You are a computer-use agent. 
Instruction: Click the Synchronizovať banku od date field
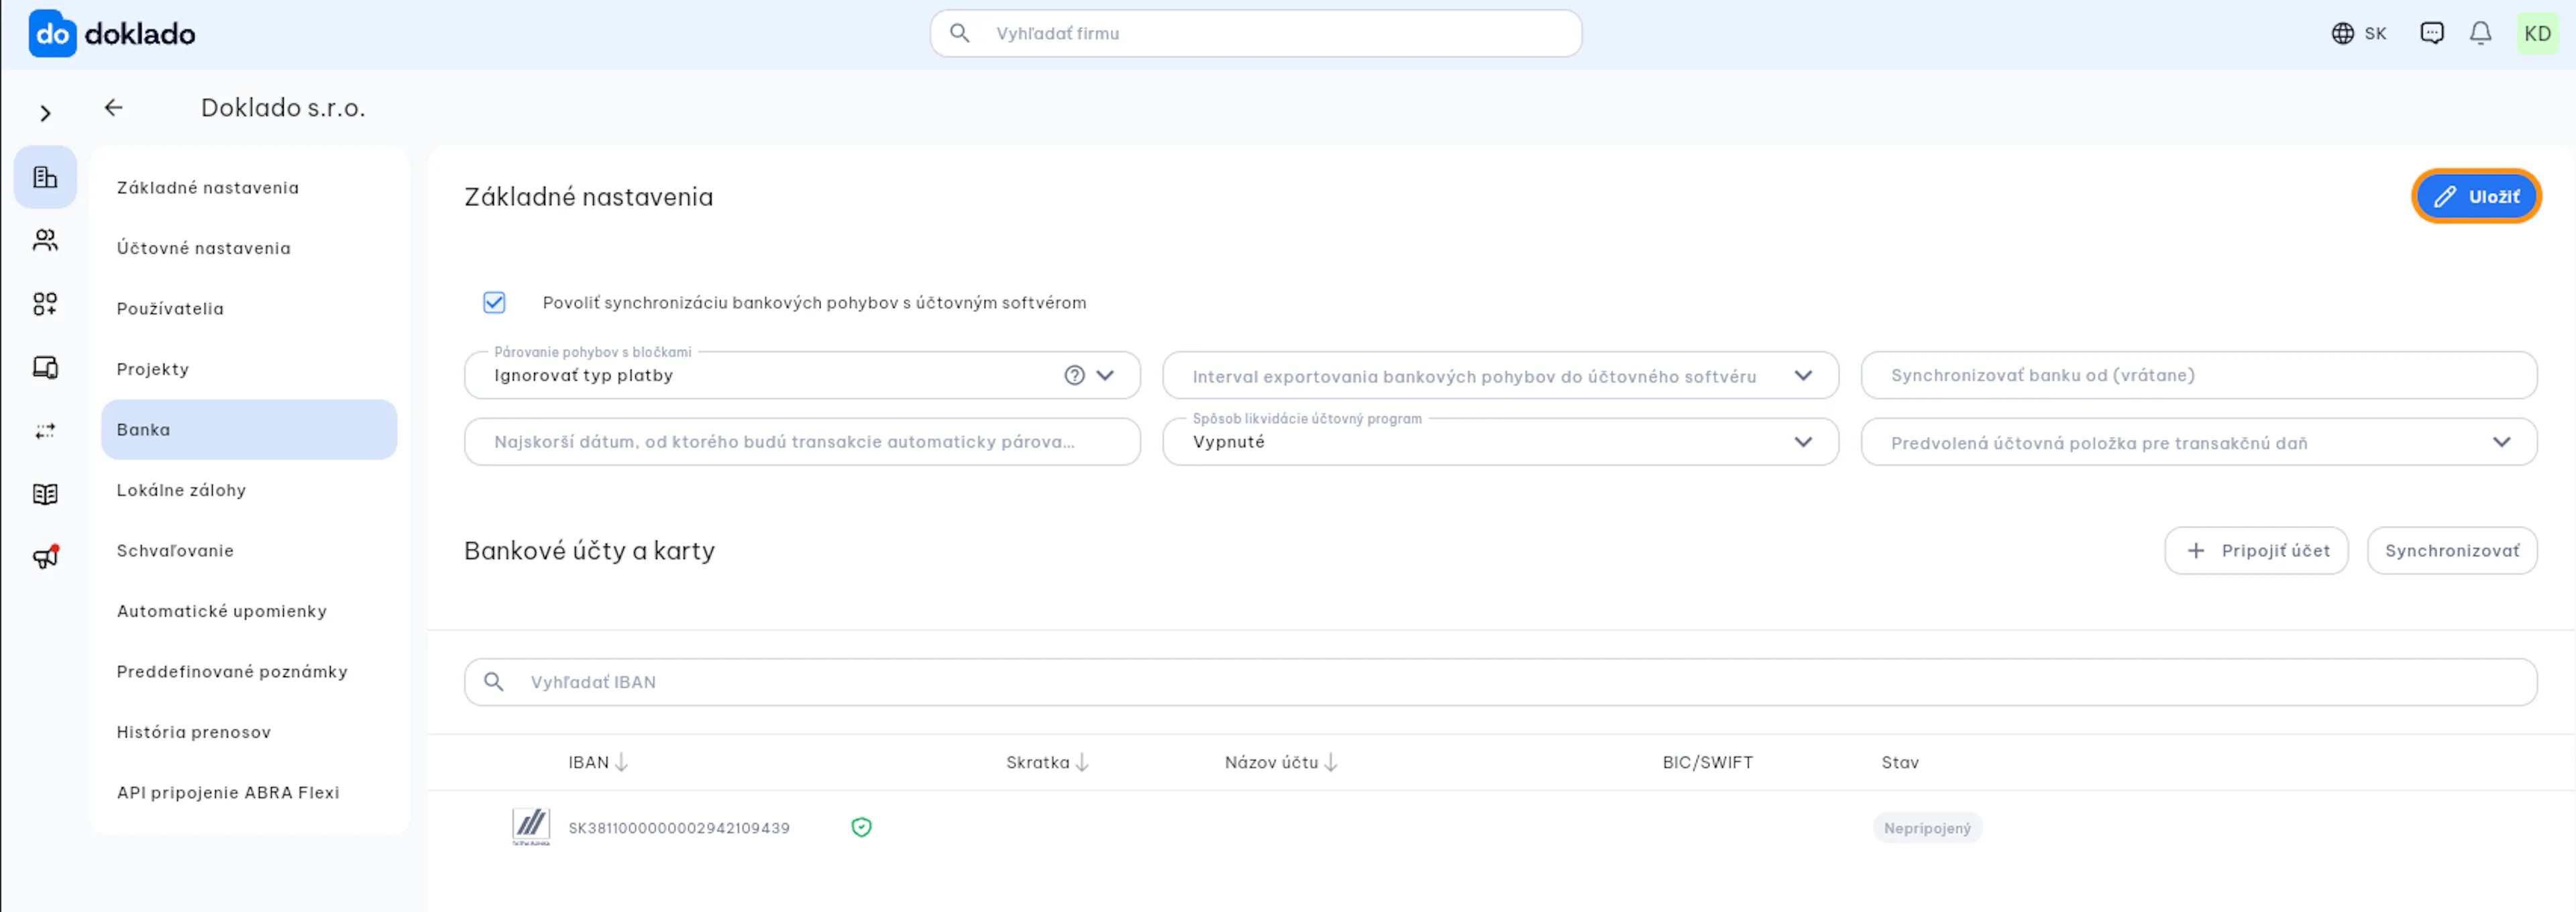click(x=2198, y=375)
